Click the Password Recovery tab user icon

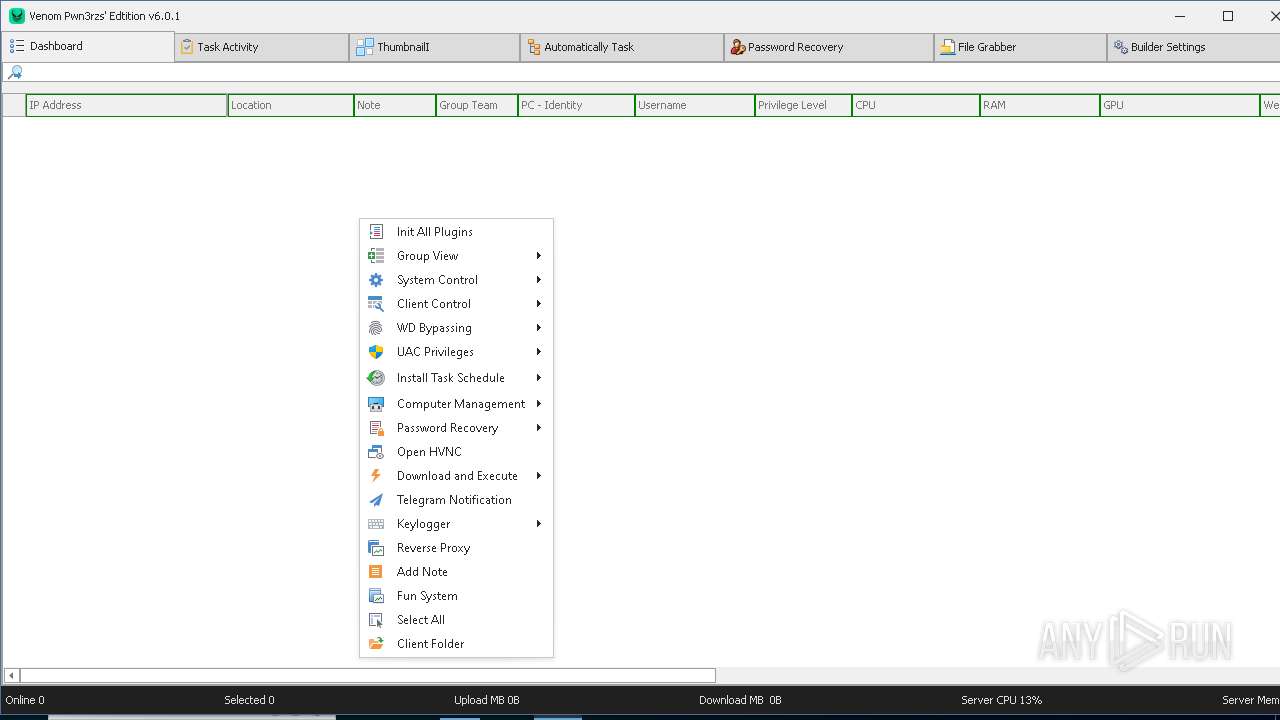click(738, 47)
